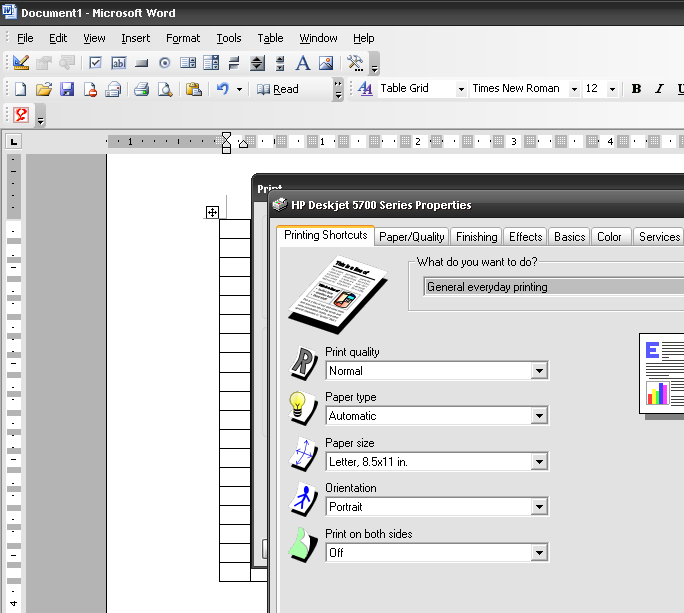
Task: Click the Open folder icon
Action: (43, 89)
